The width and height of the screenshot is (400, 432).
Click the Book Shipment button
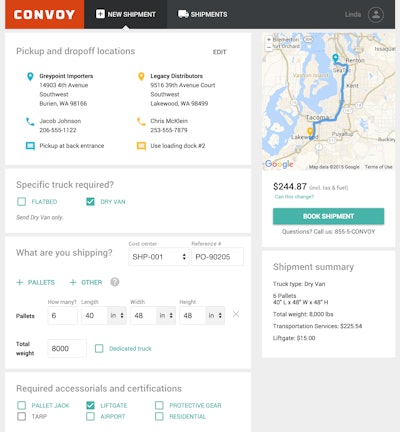(328, 216)
